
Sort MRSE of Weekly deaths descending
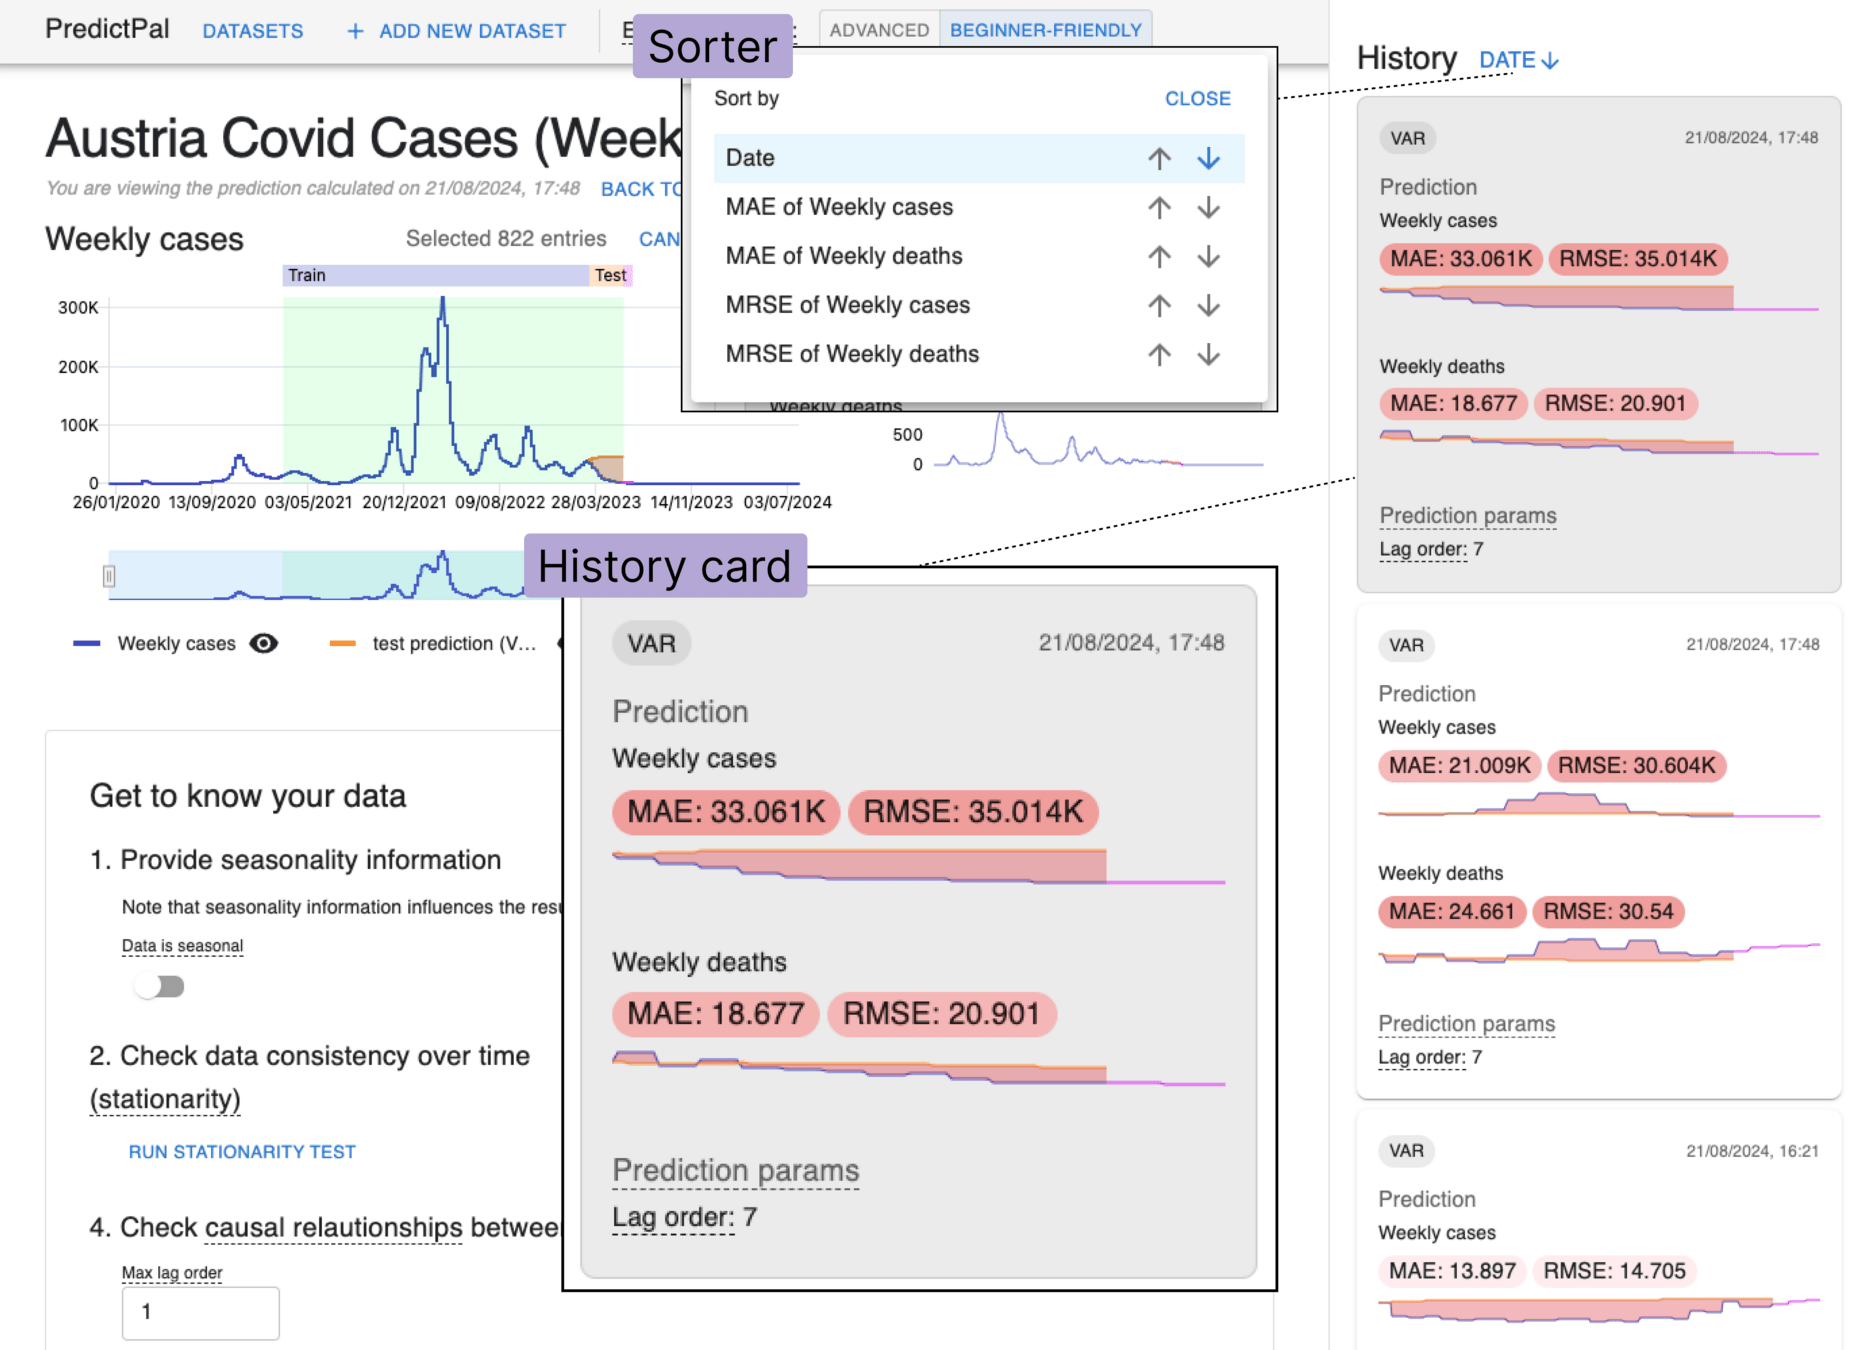pyautogui.click(x=1208, y=354)
